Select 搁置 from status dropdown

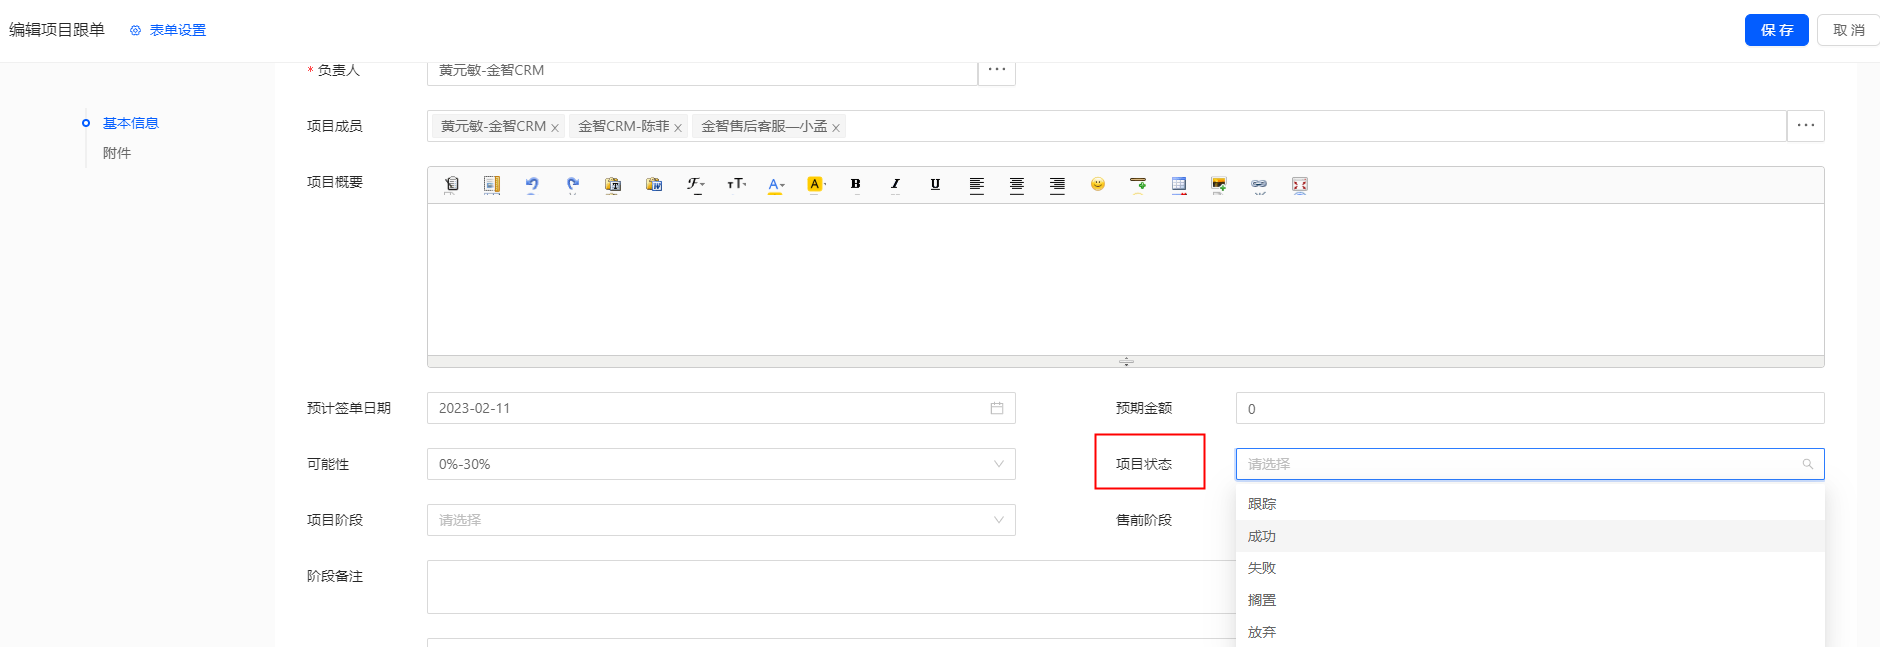click(x=1530, y=600)
